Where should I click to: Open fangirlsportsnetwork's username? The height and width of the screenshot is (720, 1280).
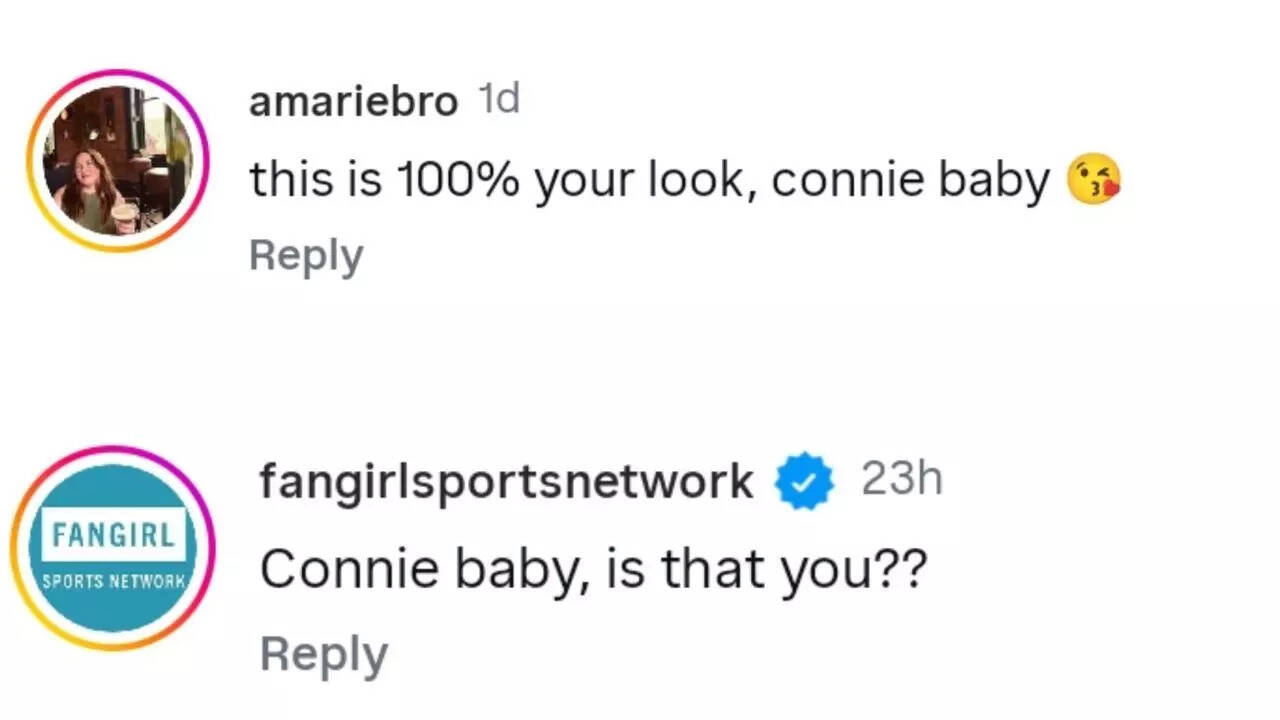pos(505,480)
